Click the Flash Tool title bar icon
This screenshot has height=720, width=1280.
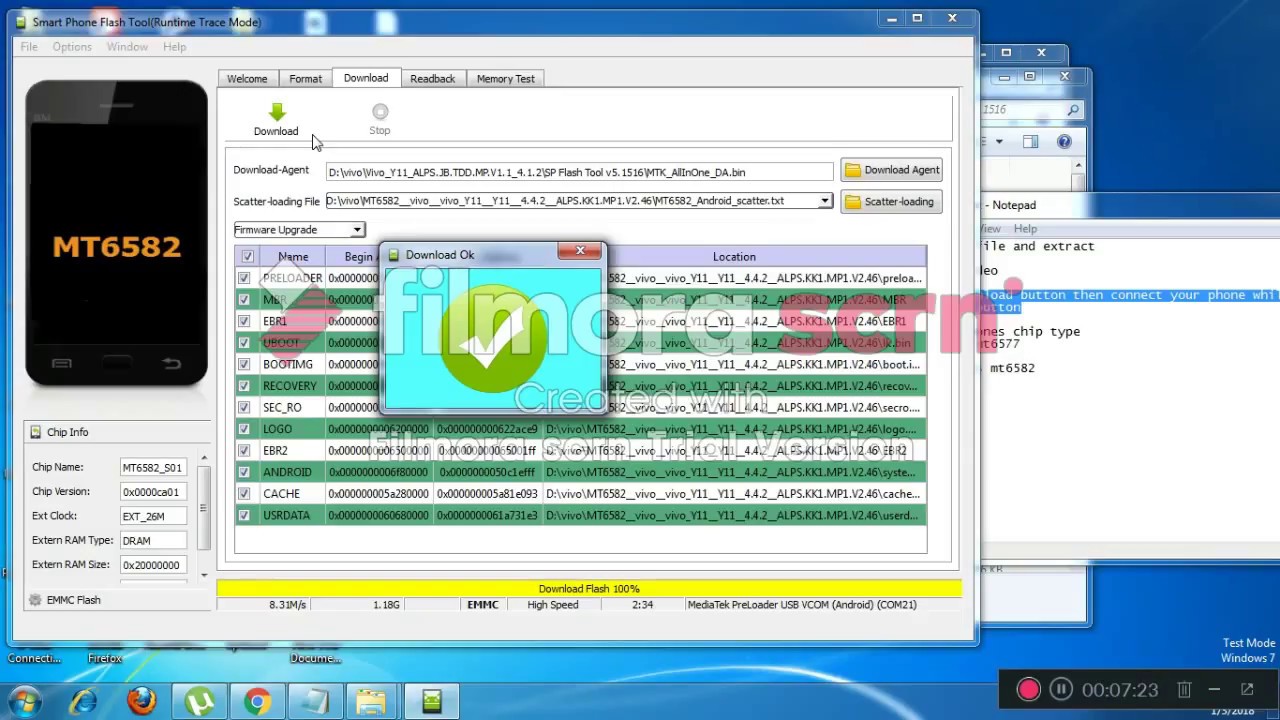point(21,22)
